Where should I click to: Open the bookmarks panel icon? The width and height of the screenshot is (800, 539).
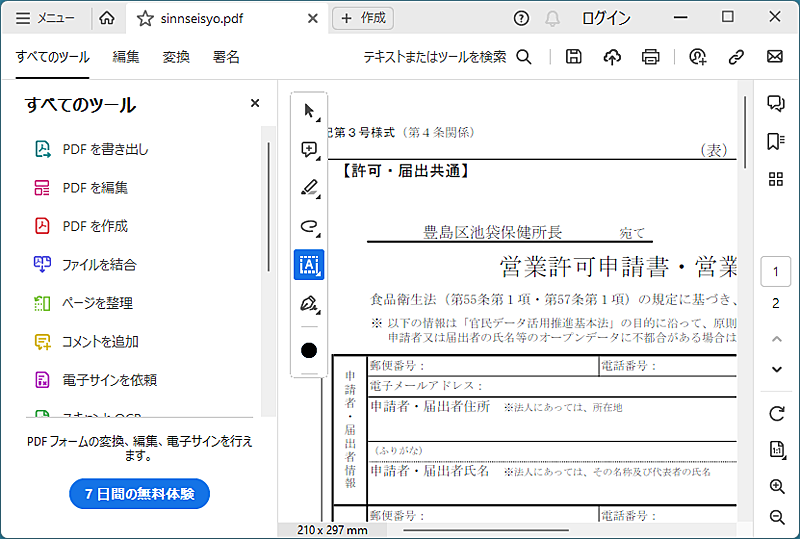[x=776, y=141]
